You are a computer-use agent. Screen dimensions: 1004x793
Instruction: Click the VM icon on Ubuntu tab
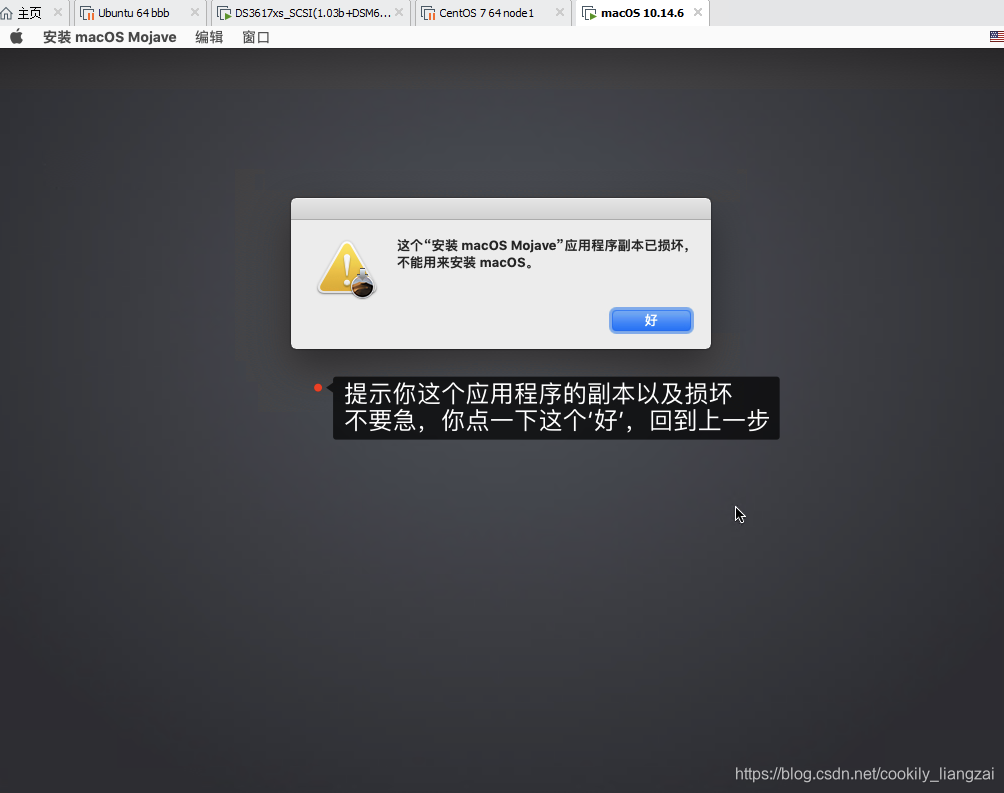coord(87,13)
